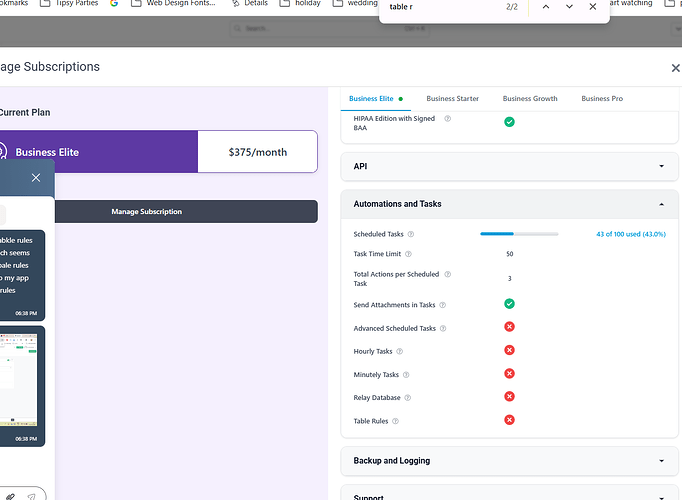Viewport: 682px width, 500px height.
Task: Click the Scheduled Tasks usage progress bar
Action: coord(519,234)
